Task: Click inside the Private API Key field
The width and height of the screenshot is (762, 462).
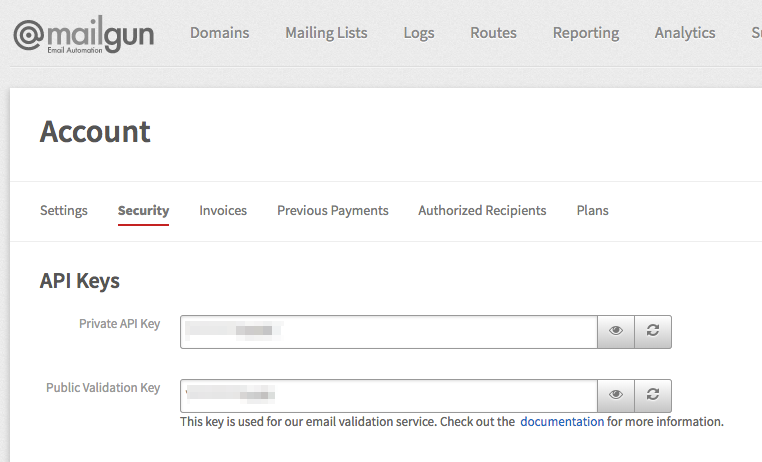Action: click(389, 332)
